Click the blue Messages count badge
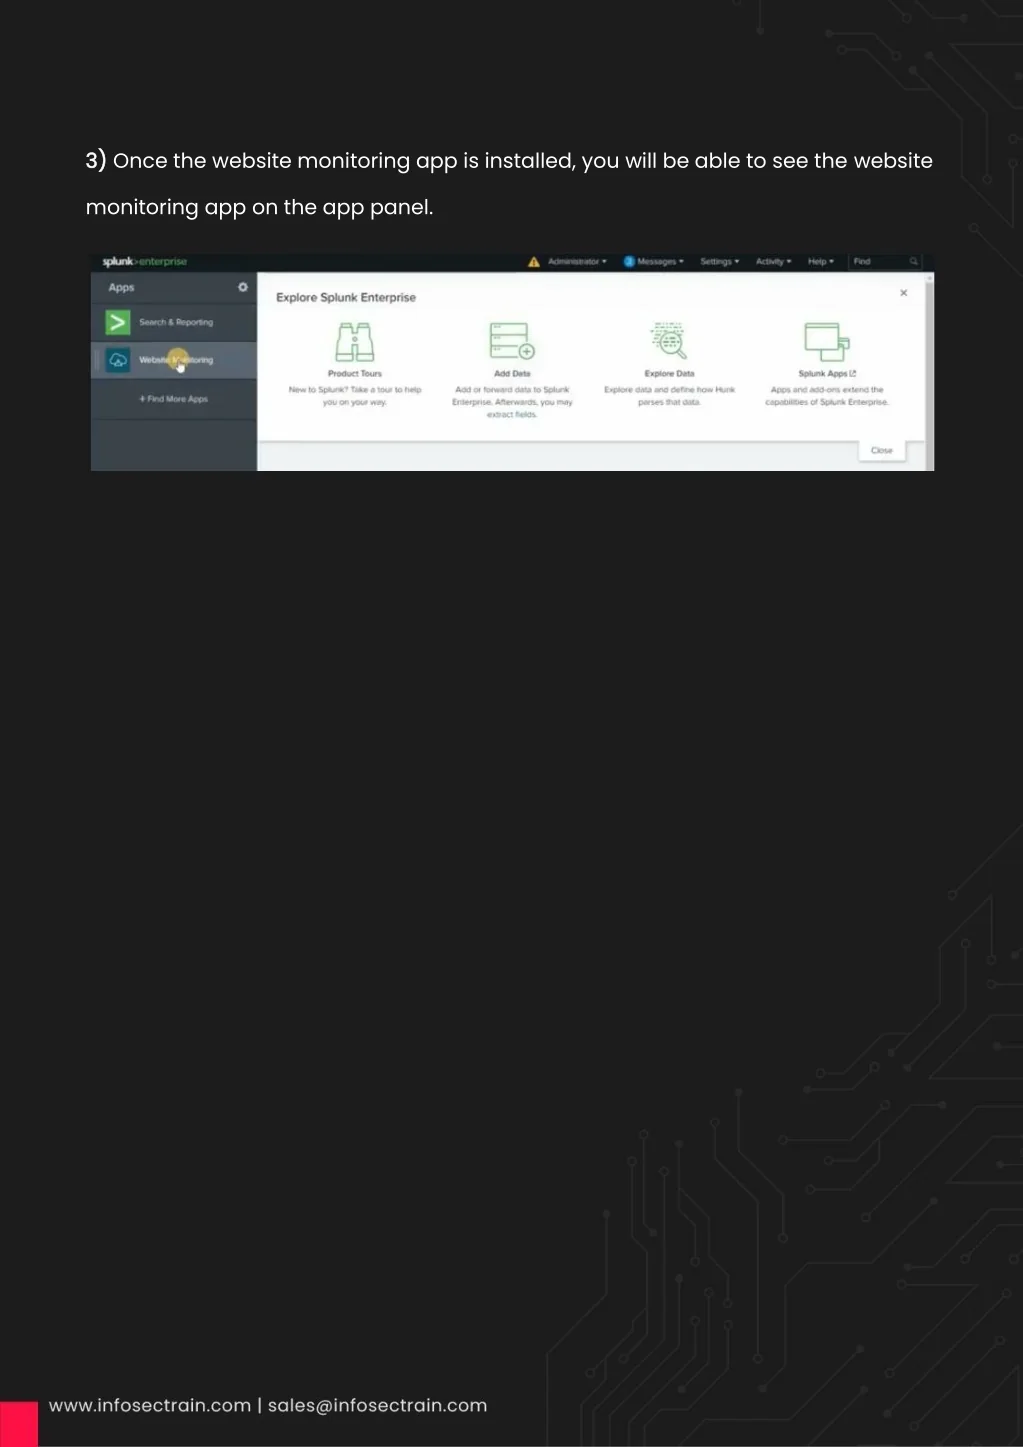This screenshot has width=1023, height=1447. (629, 262)
